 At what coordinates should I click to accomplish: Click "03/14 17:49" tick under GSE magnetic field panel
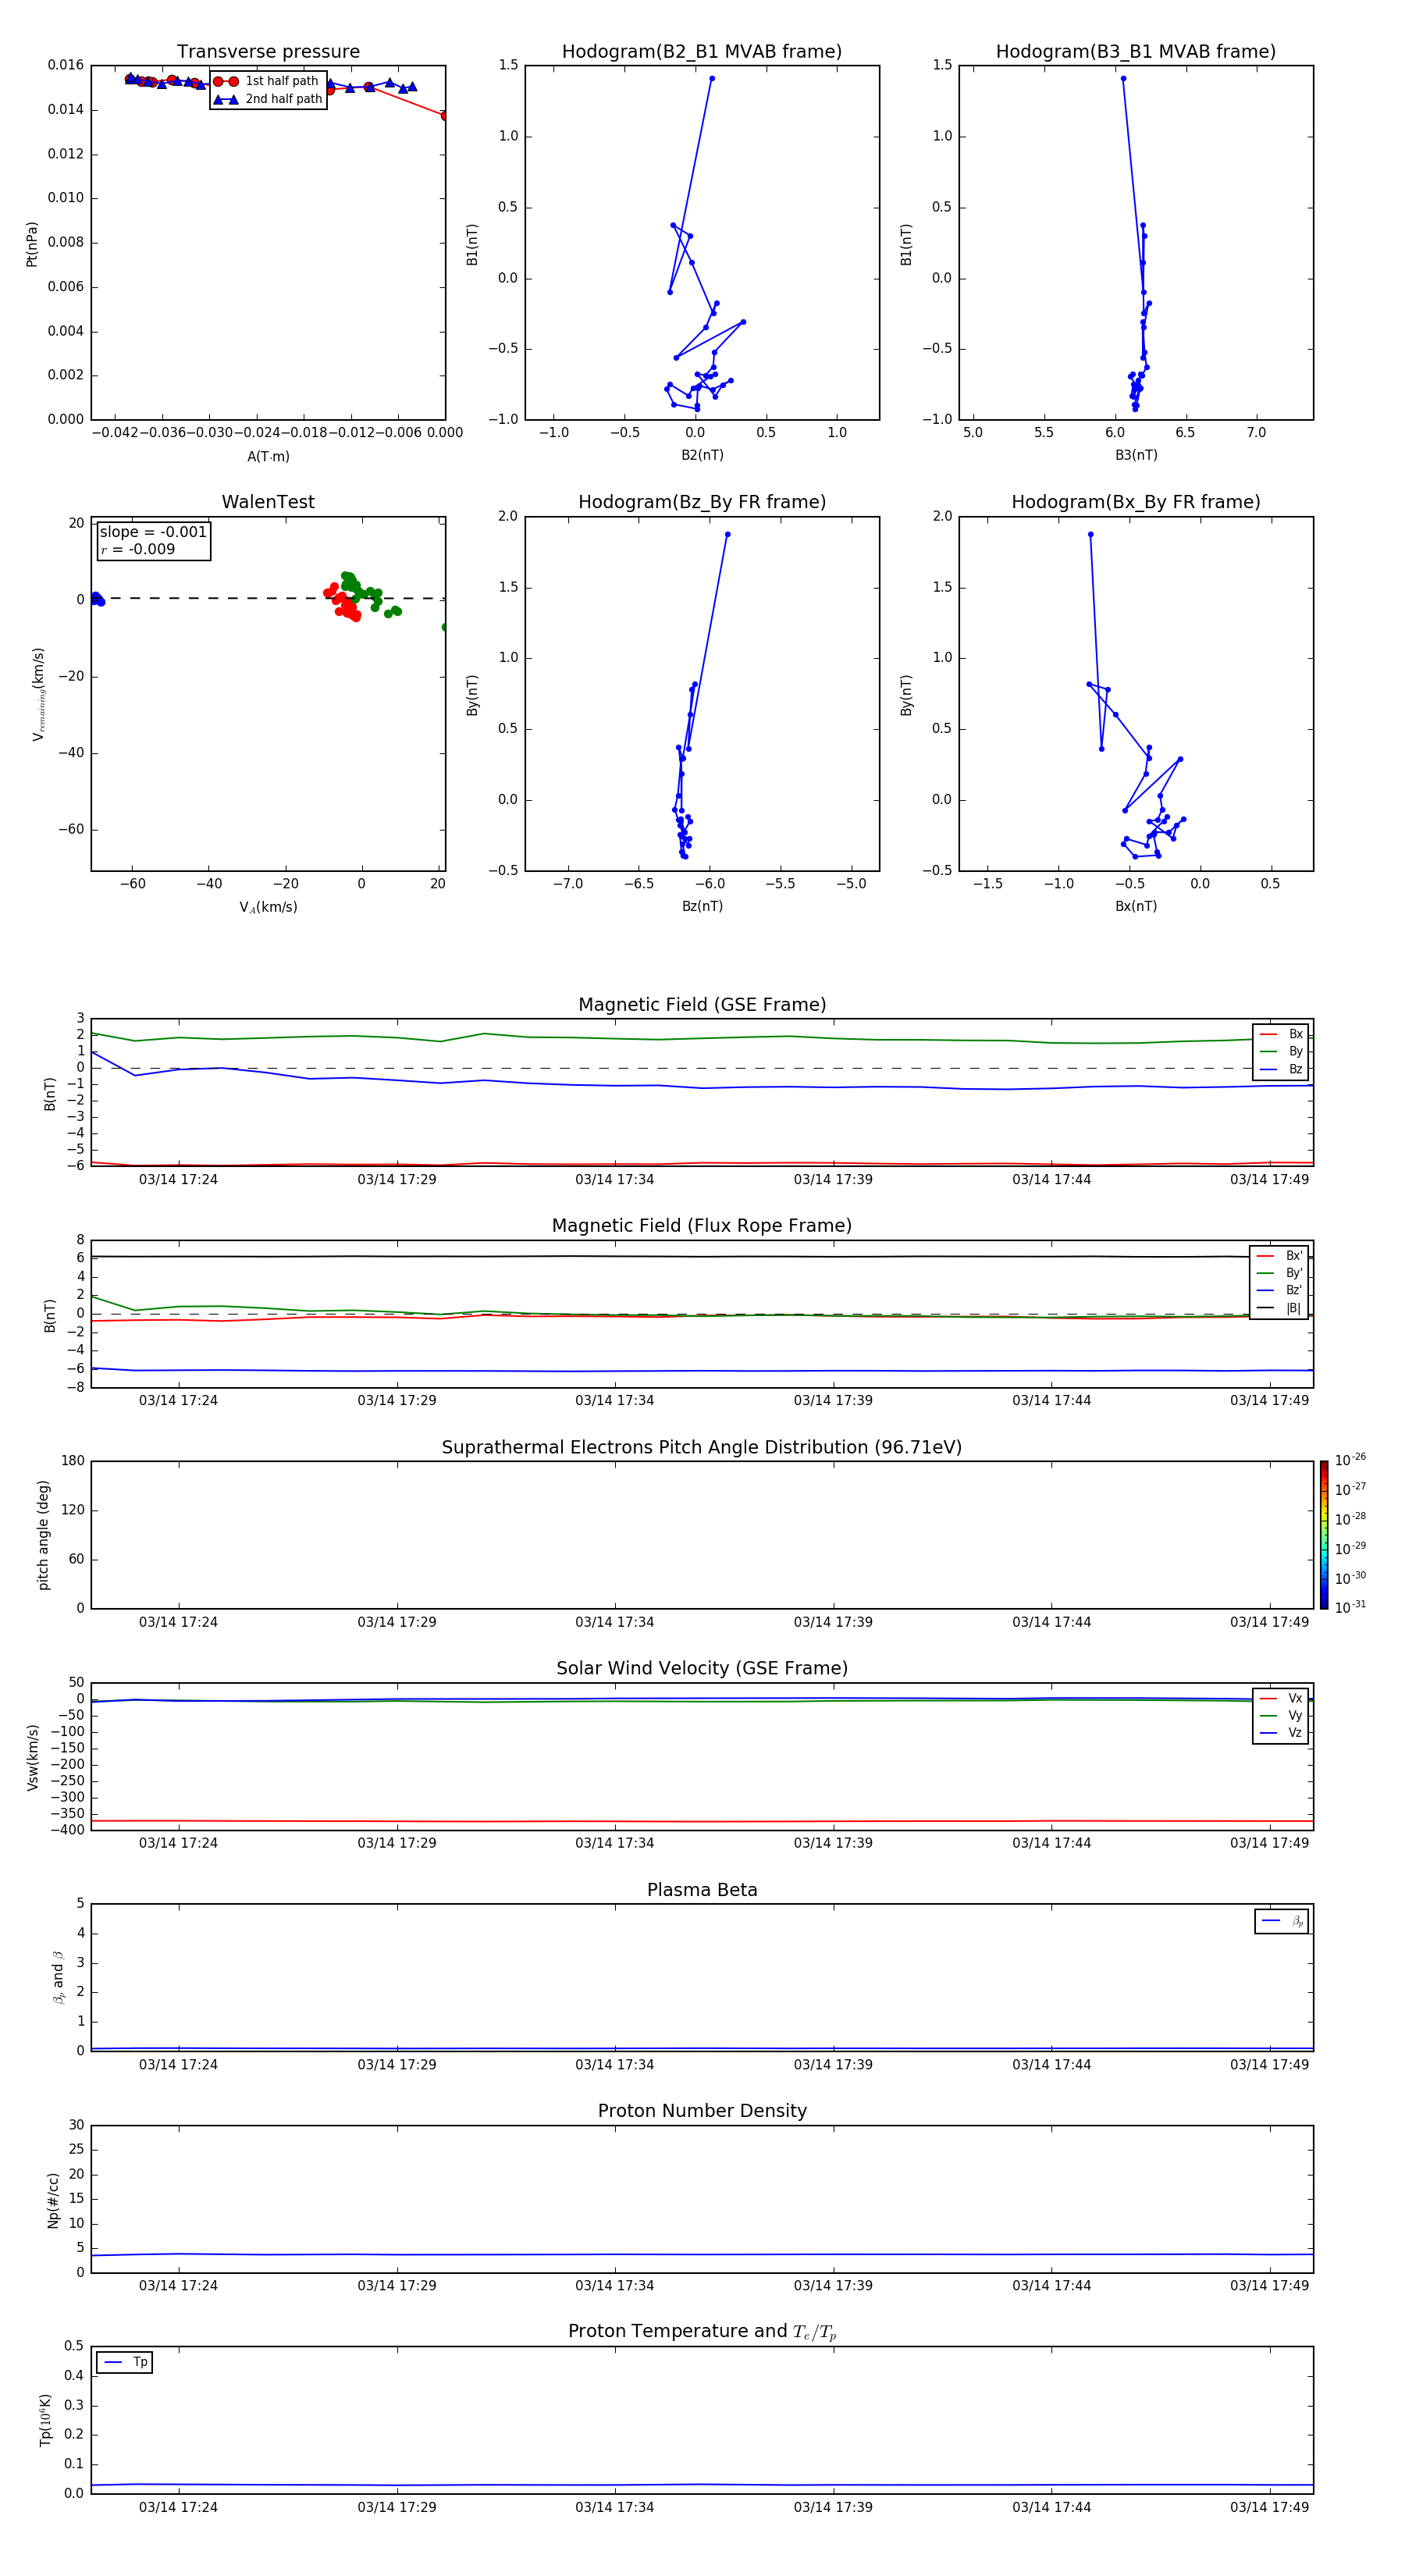click(x=1269, y=1179)
